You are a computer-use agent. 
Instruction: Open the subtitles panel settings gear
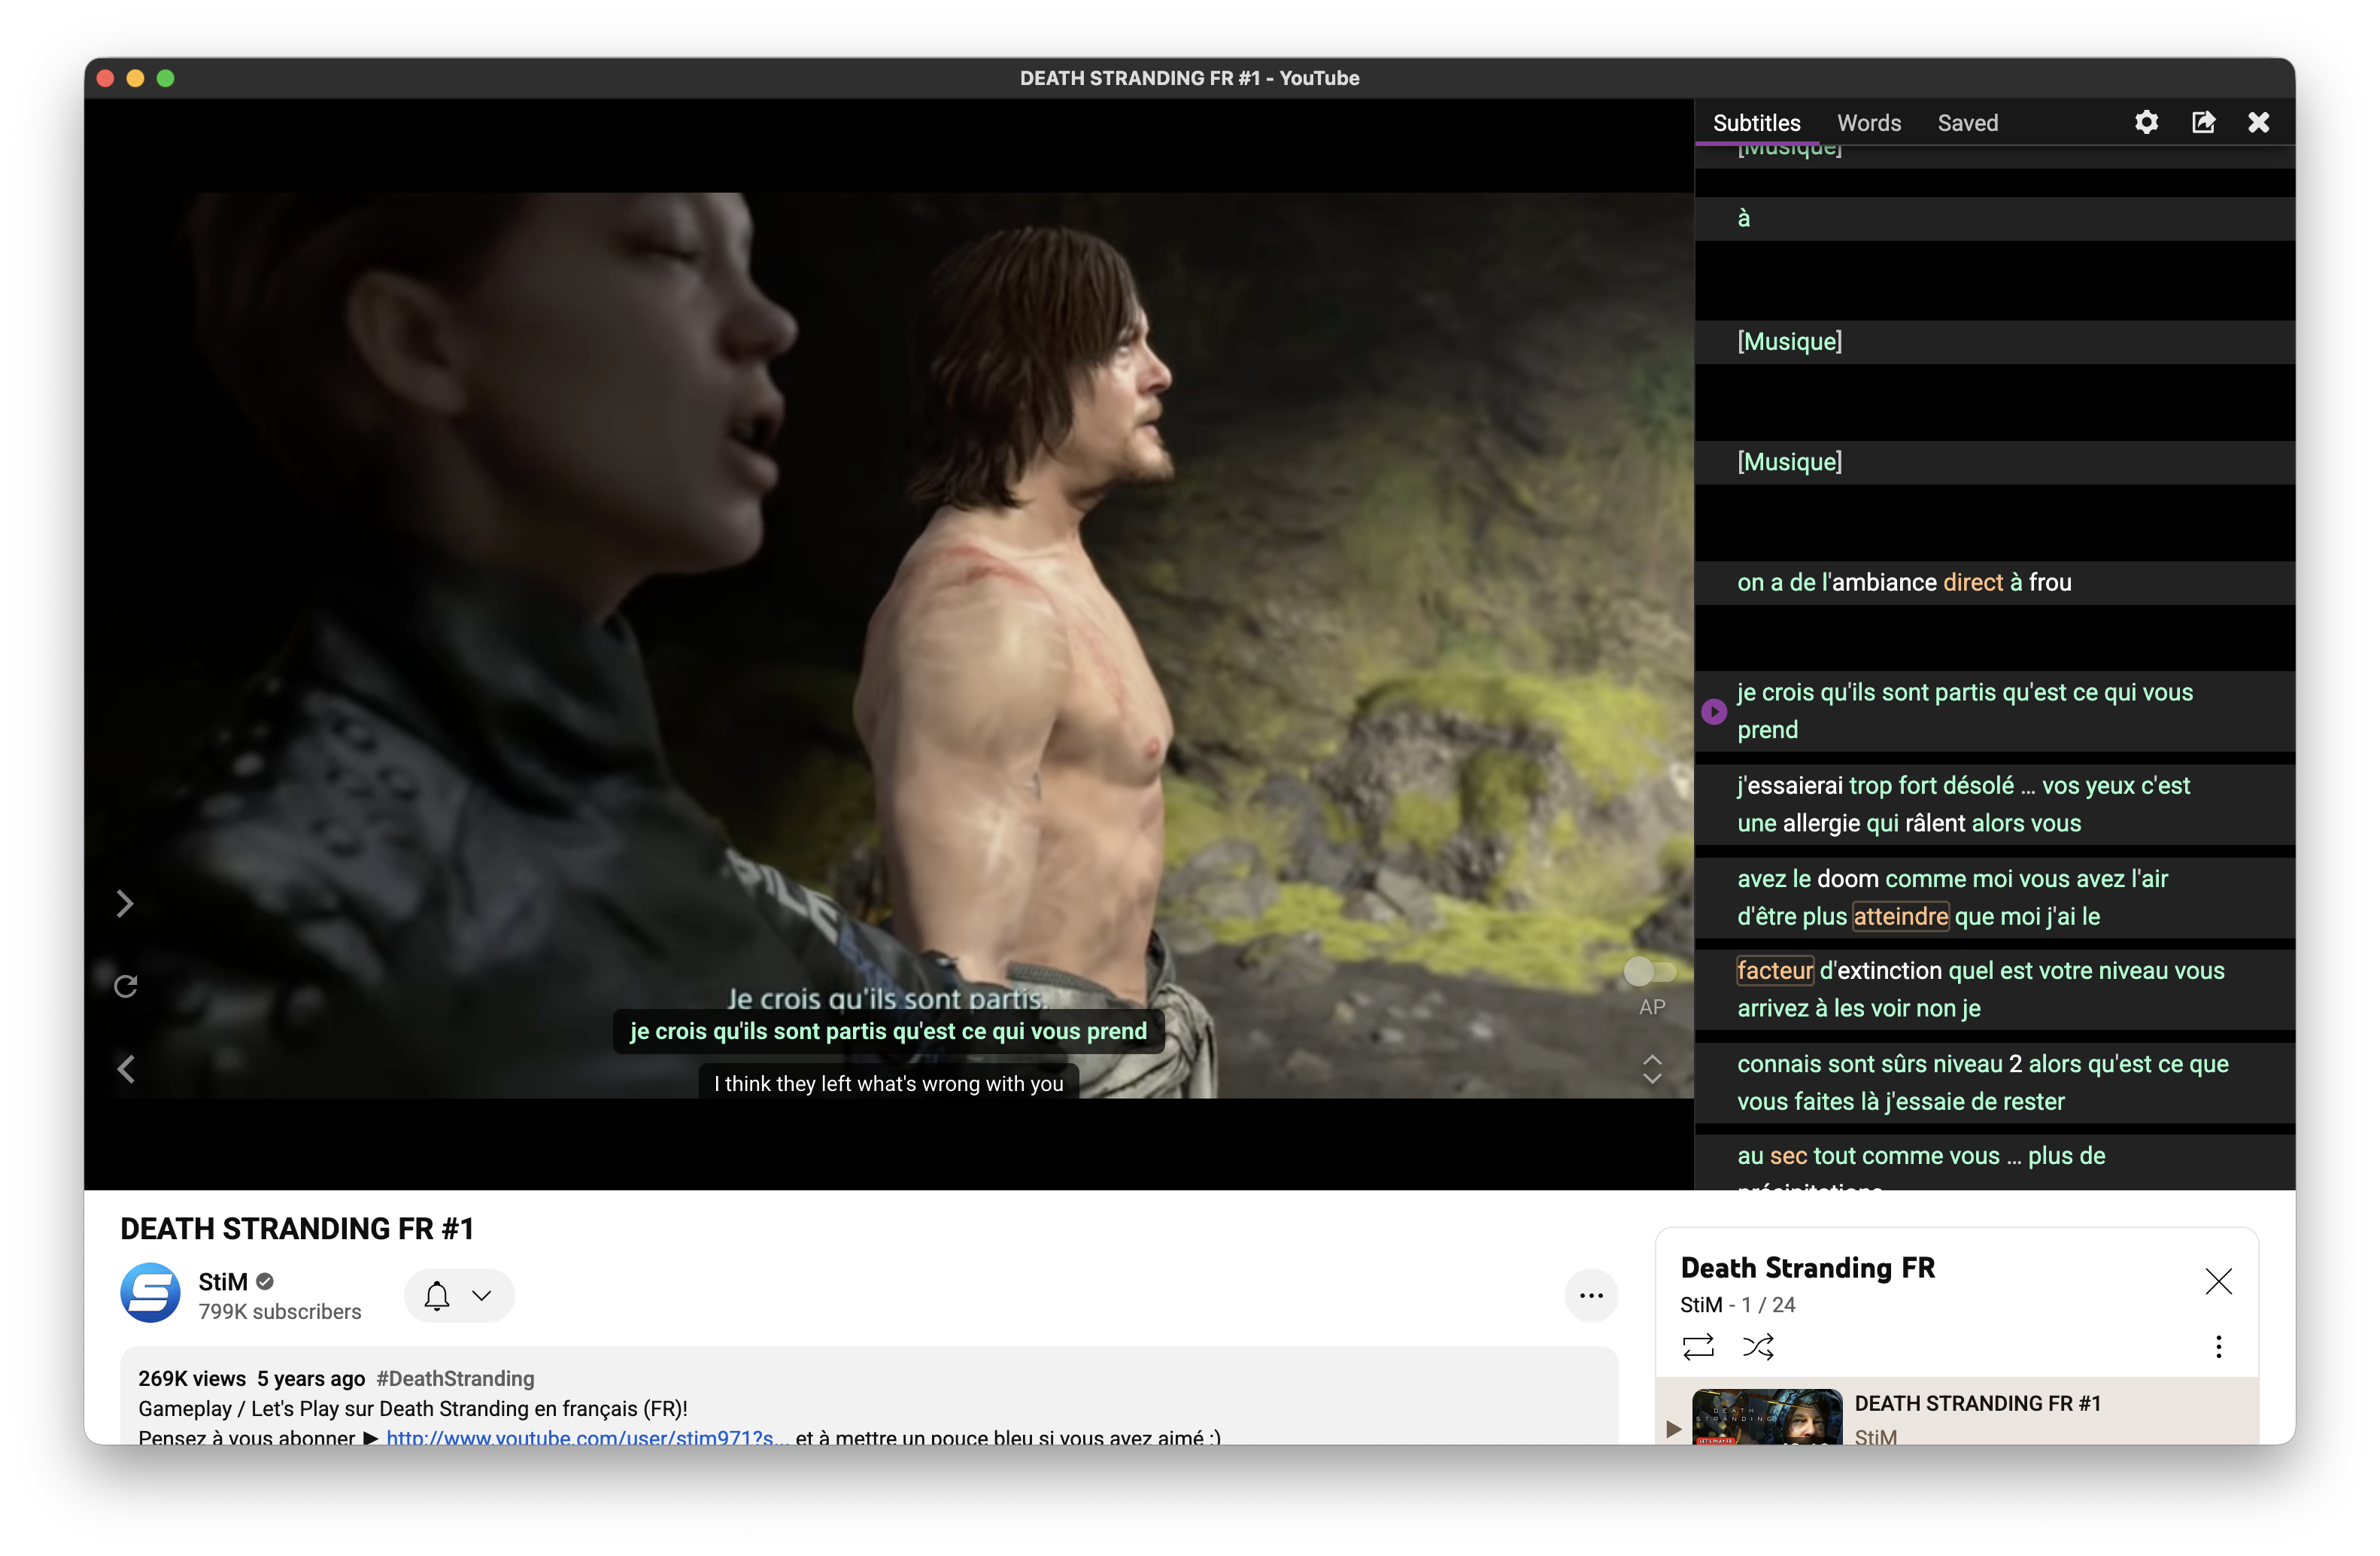(2146, 122)
